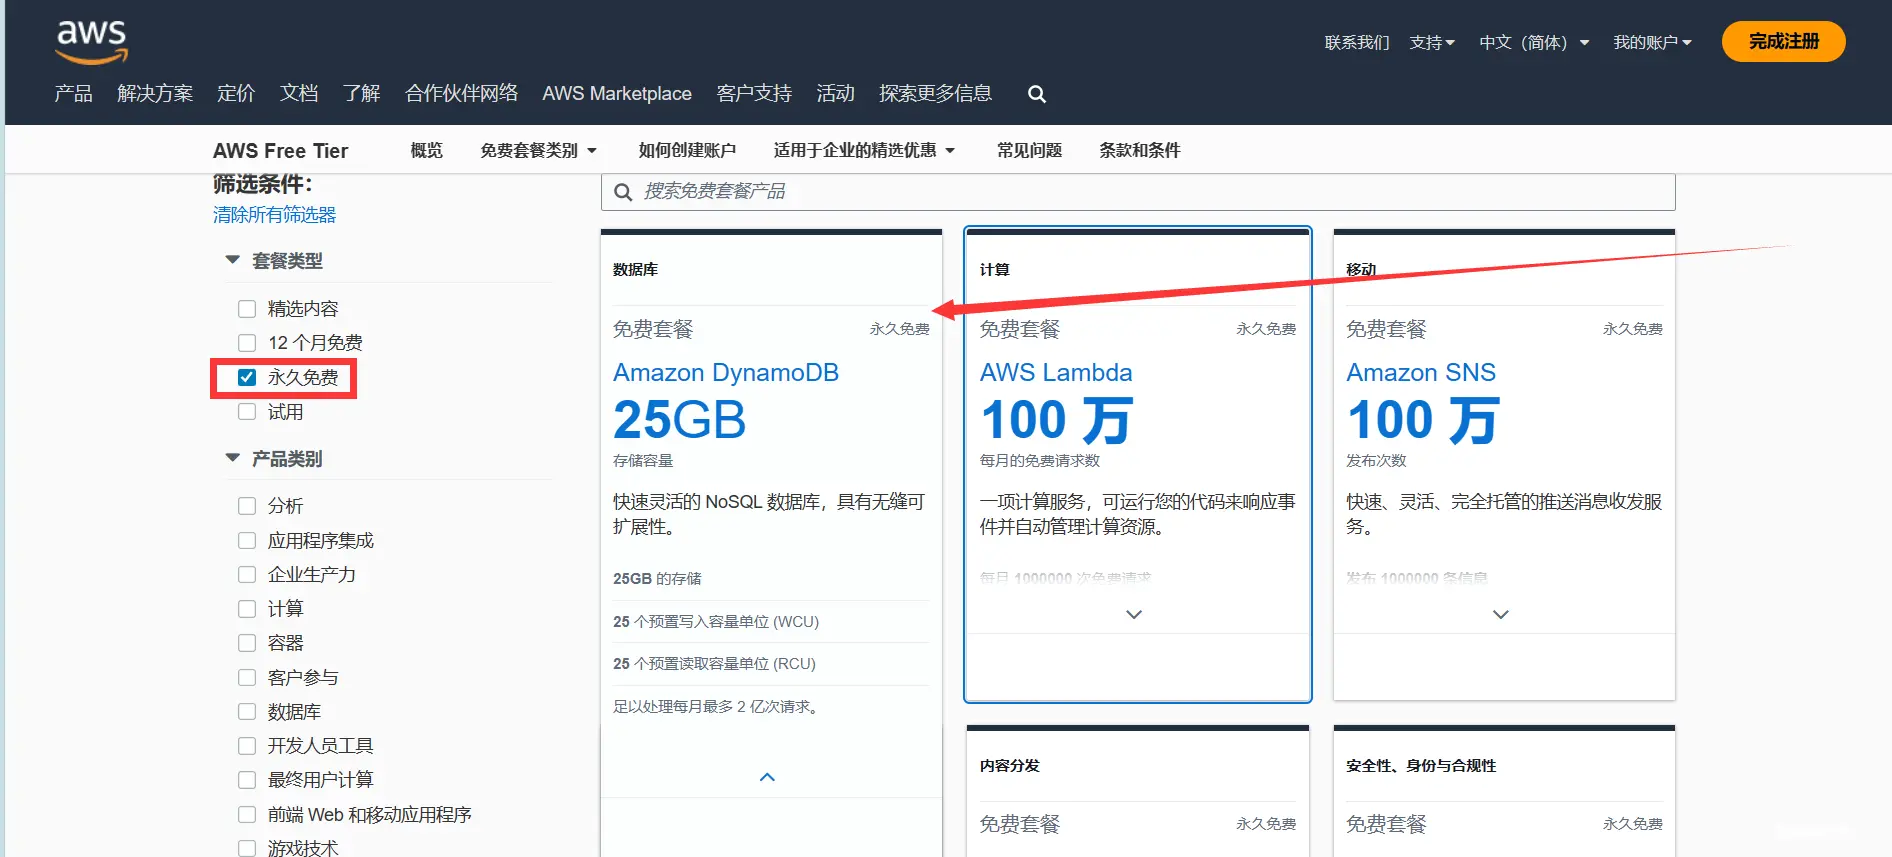This screenshot has width=1892, height=857.
Task: Click the 内容分发 card header
Action: 1010,766
